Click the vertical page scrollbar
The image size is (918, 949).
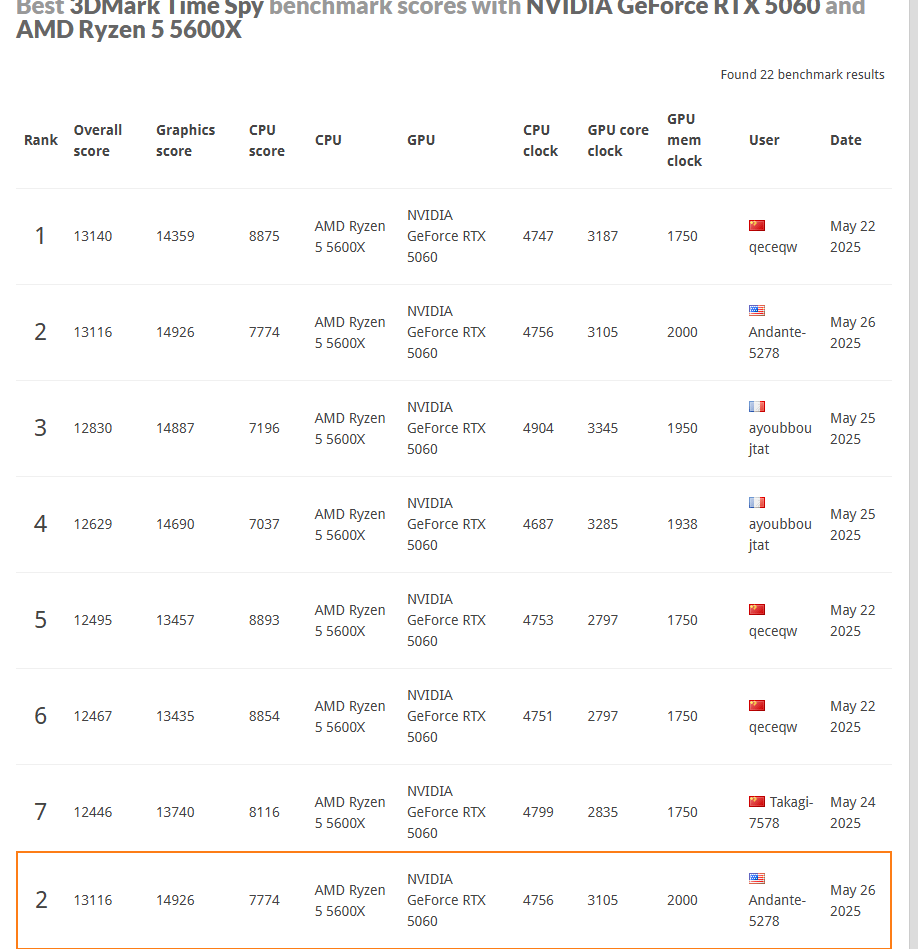pos(913,474)
